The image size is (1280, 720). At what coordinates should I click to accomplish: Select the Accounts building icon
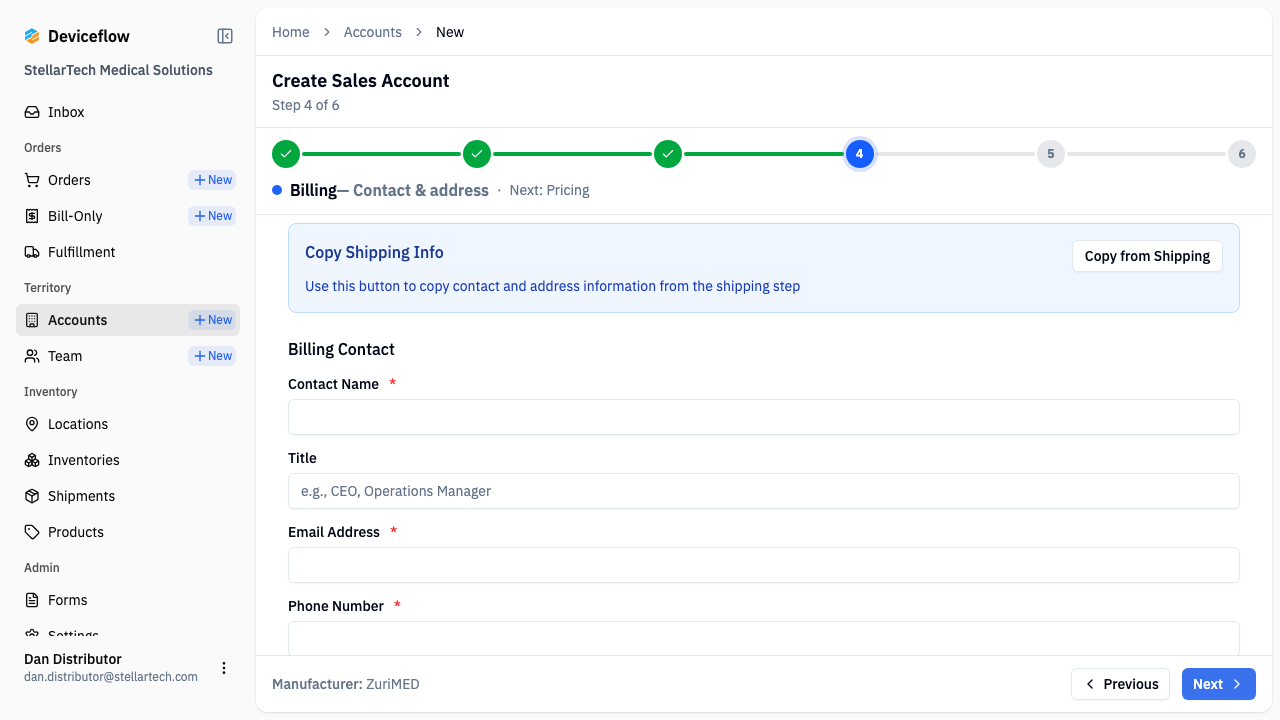pos(32,320)
